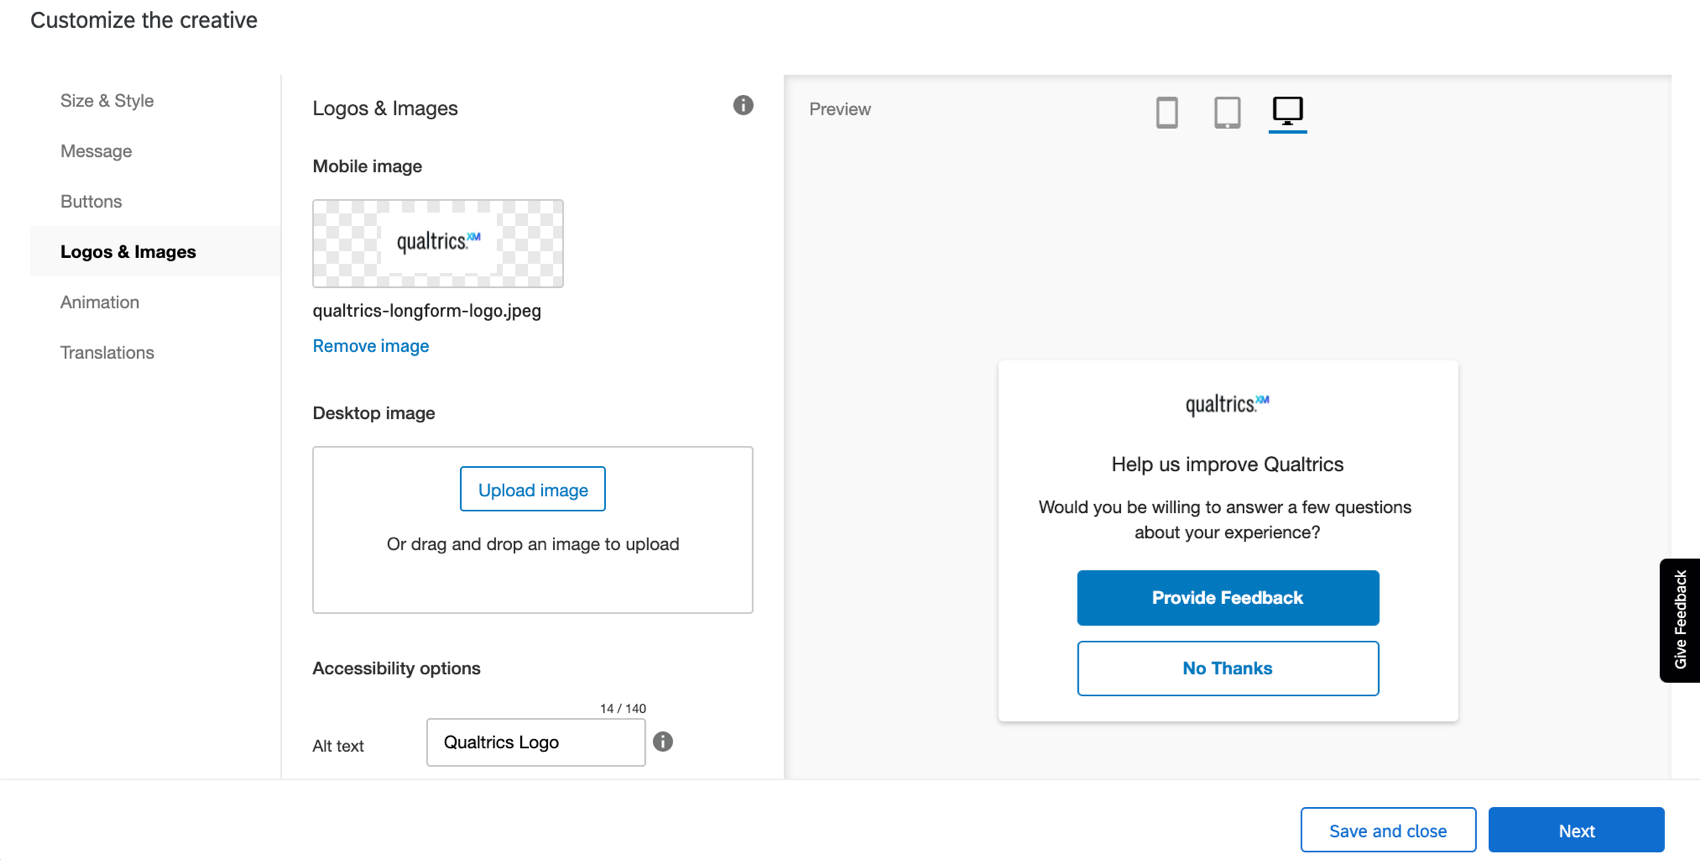Select the desktop preview icon
The image size is (1700, 860).
[1288, 111]
